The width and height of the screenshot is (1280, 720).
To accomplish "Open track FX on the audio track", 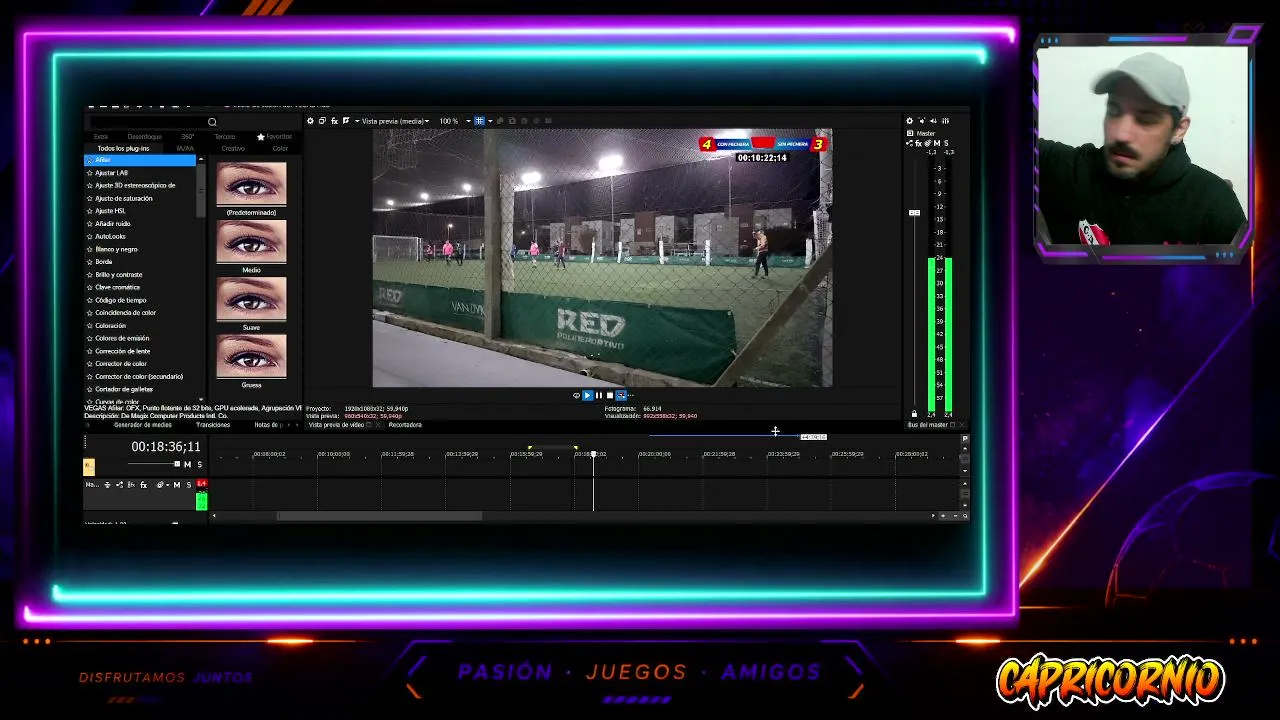I will [x=143, y=485].
